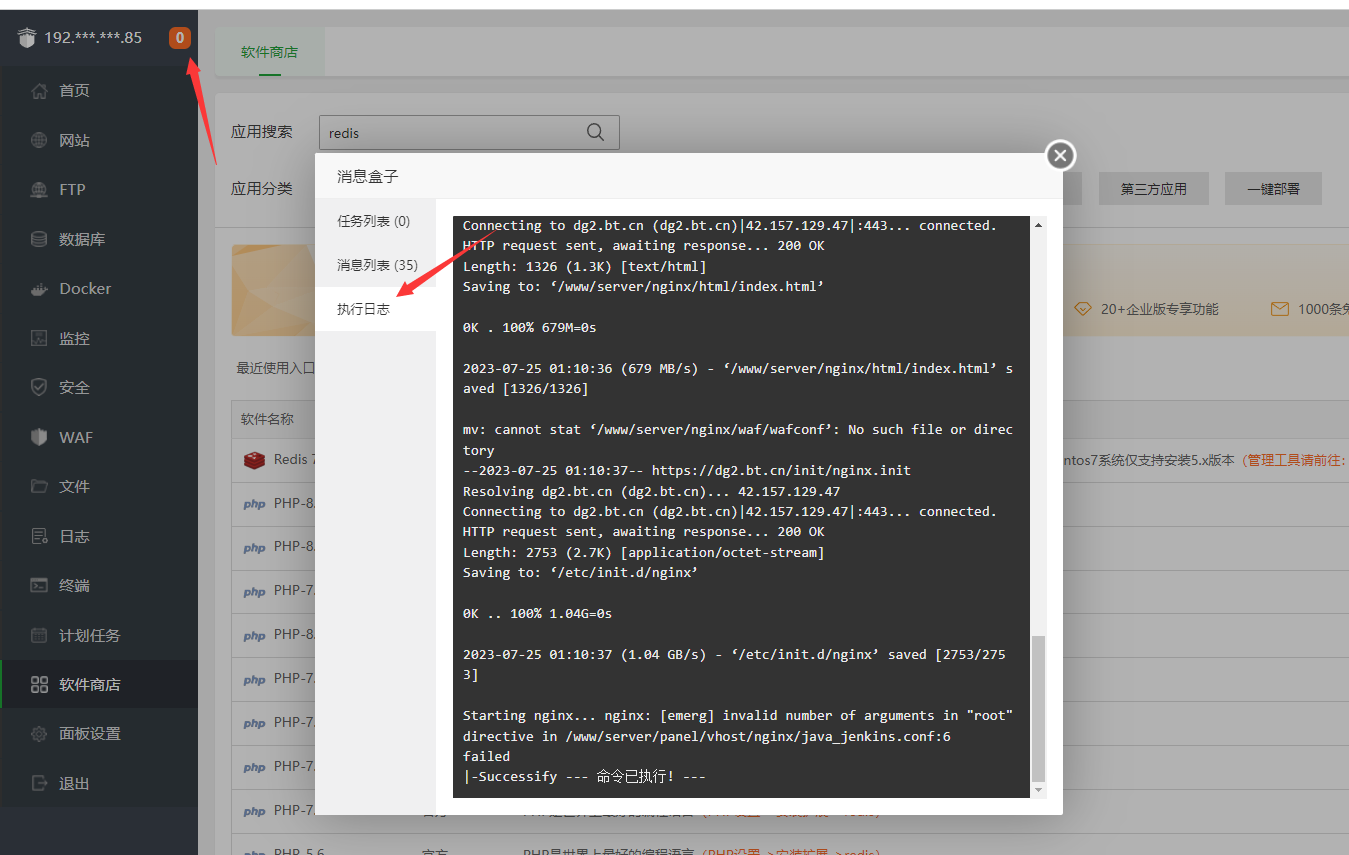Click the red Redis icon in software list

pos(254,460)
